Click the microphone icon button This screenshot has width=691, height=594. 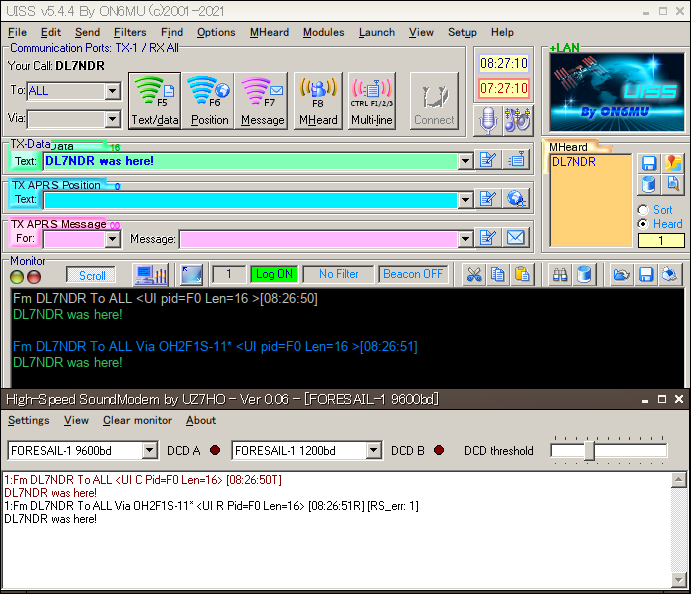[x=487, y=119]
